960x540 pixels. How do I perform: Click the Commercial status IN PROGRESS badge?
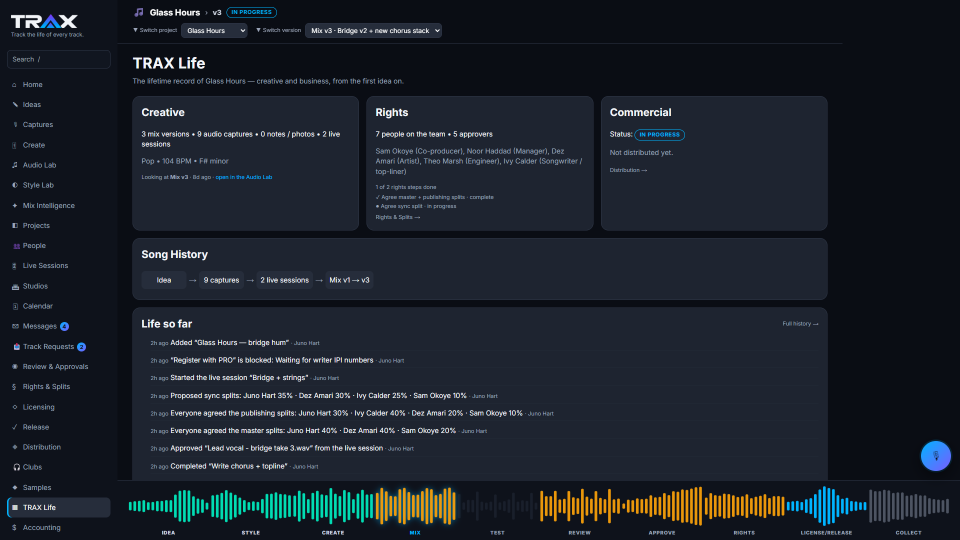pos(659,135)
